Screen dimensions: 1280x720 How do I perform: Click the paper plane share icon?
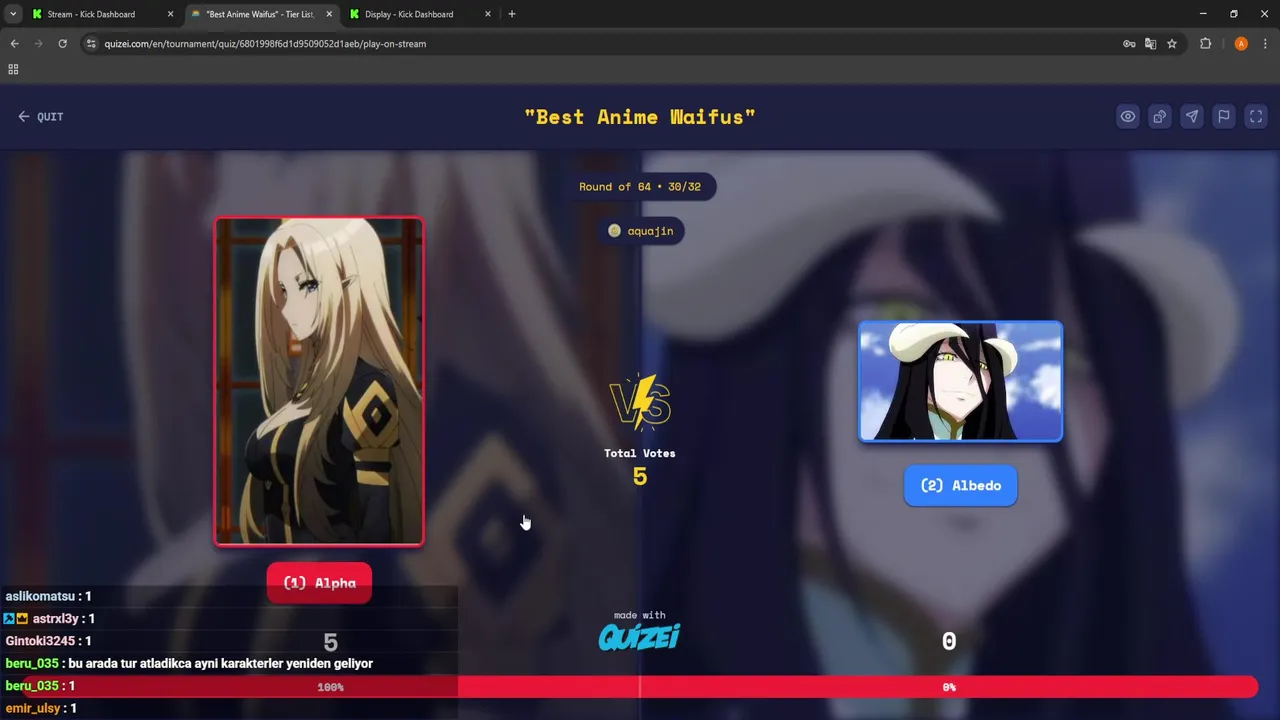(x=1191, y=116)
